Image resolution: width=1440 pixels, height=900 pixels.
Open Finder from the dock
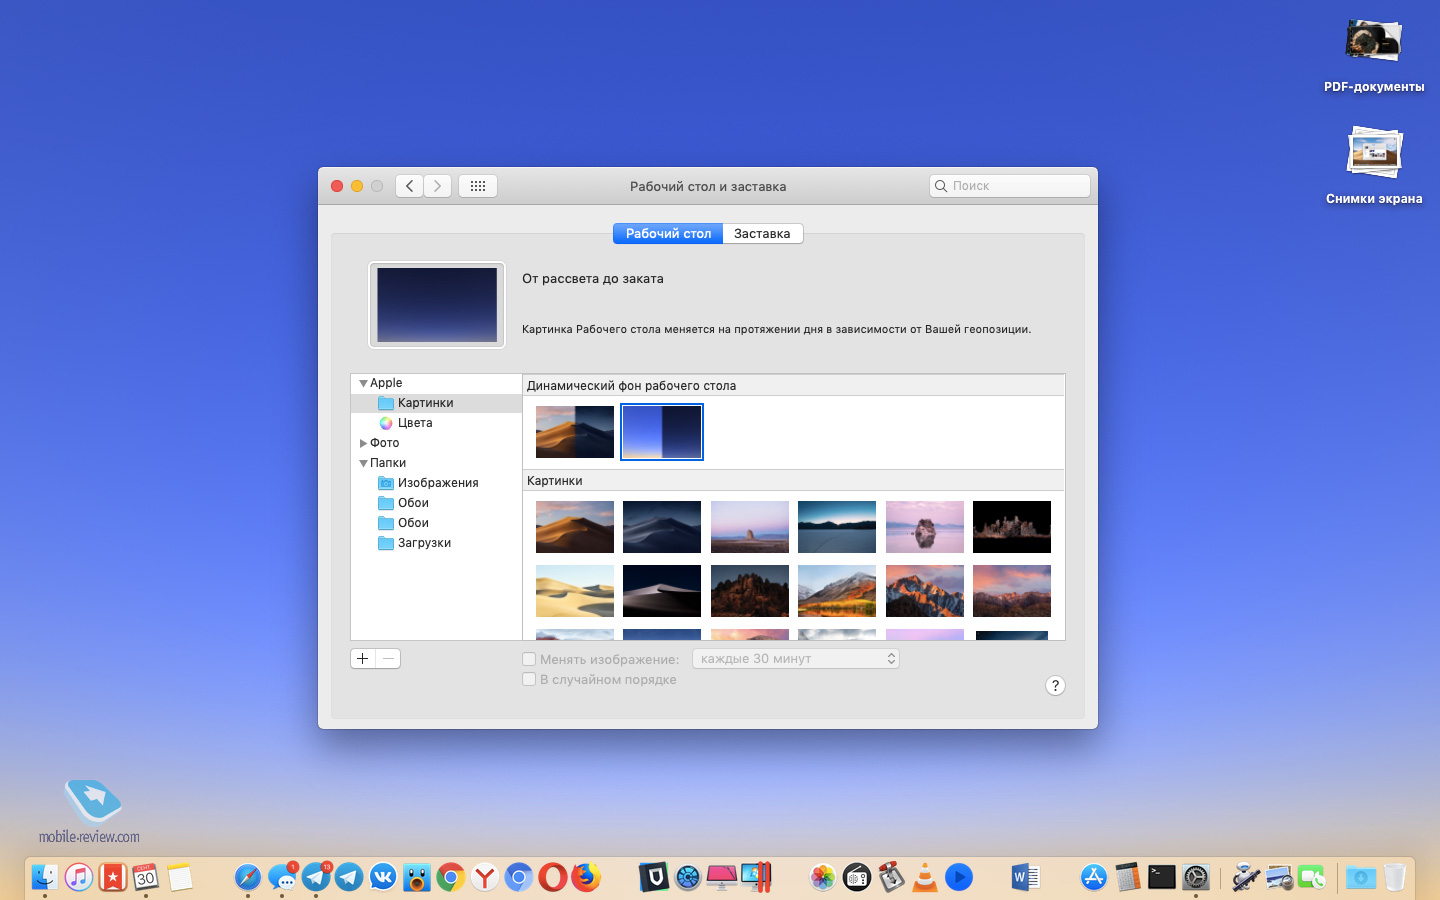coord(45,877)
